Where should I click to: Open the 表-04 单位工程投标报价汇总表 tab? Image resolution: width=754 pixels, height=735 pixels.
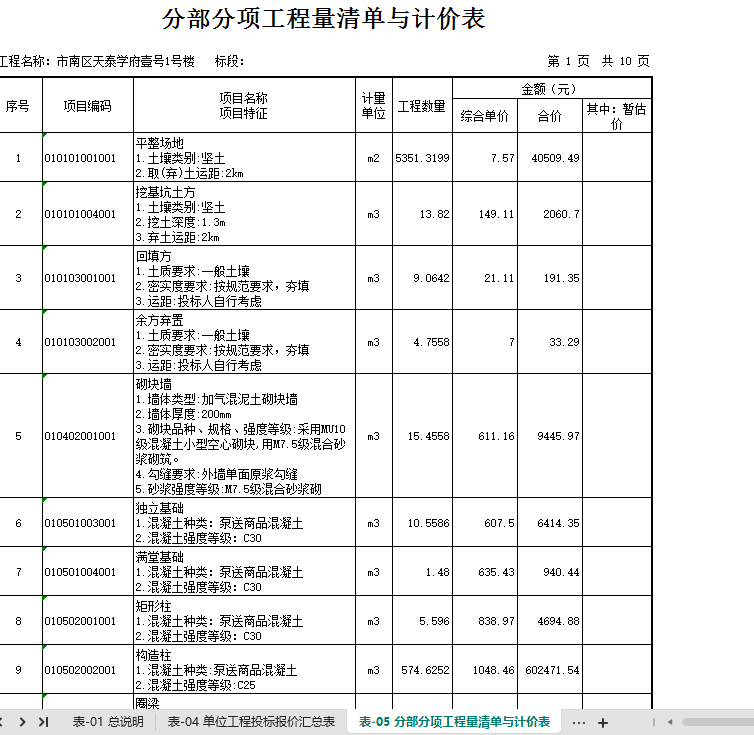251,722
